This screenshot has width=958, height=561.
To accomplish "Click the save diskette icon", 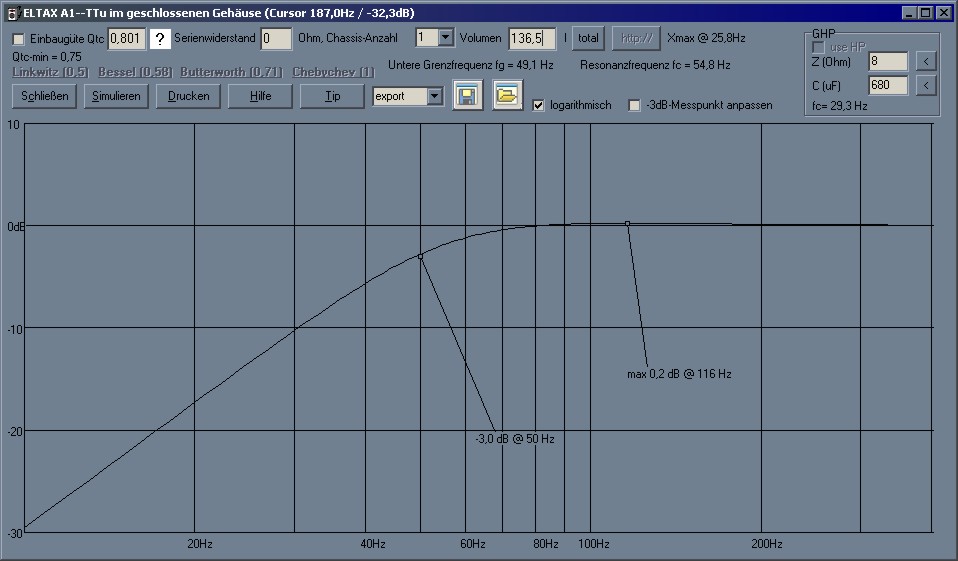I will [x=467, y=95].
